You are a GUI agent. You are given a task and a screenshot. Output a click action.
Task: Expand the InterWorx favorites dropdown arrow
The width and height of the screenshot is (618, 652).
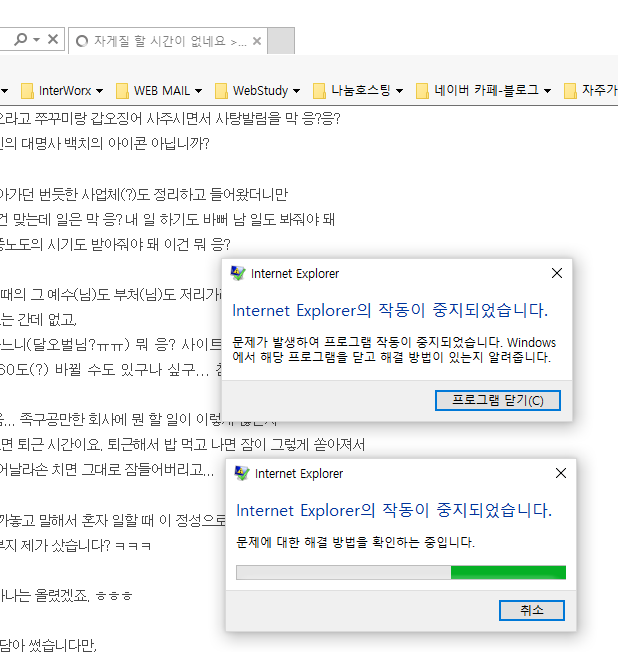99,91
